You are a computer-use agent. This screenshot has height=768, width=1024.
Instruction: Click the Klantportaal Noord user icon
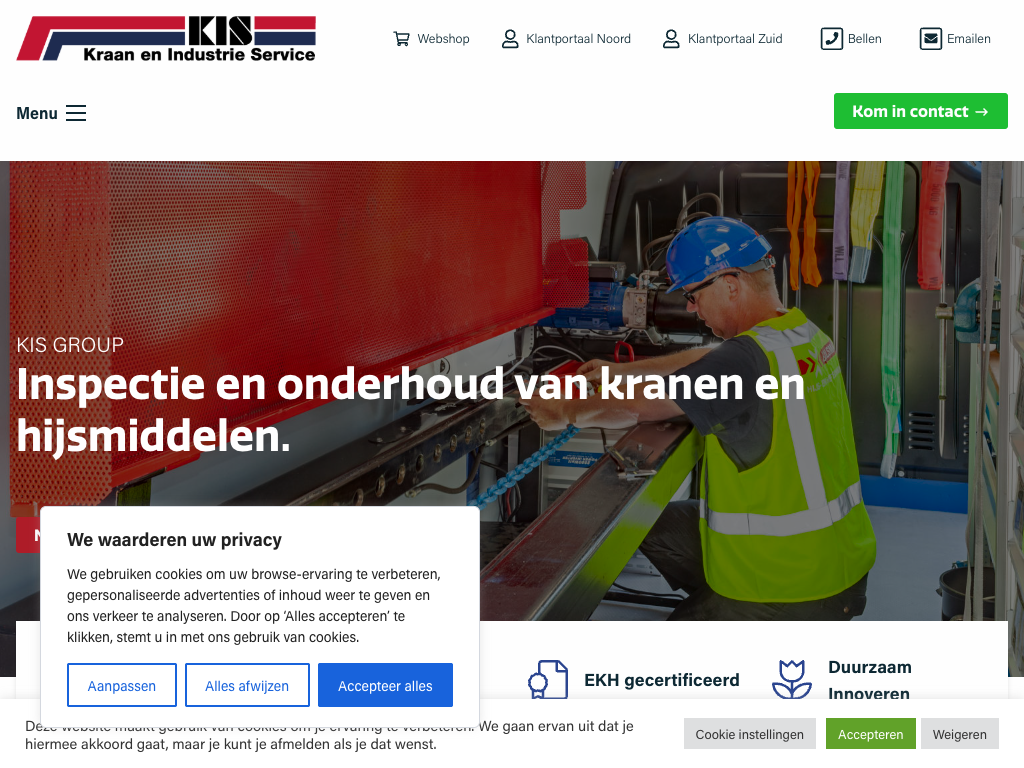(x=510, y=39)
